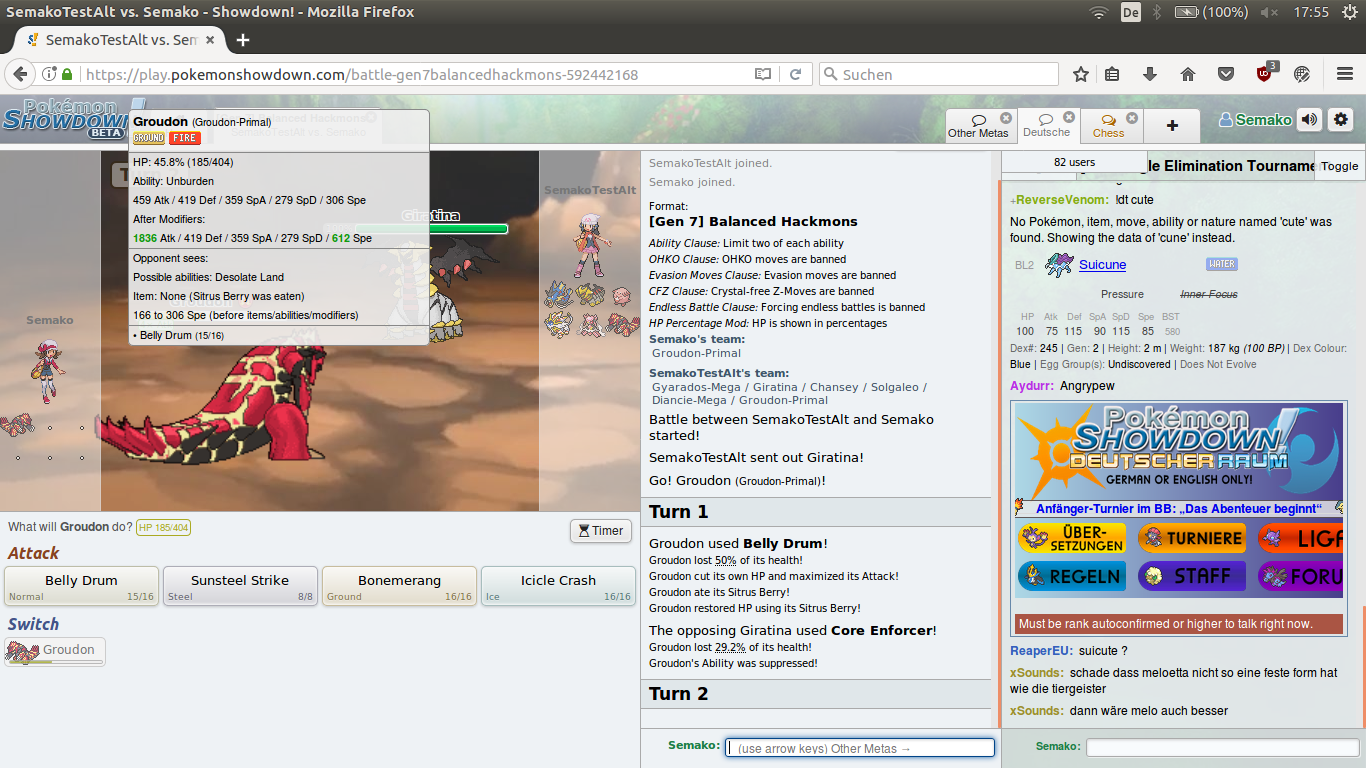Viewport: 1366px width, 768px height.
Task: Select Groudon in the Switch section
Action: tap(55, 652)
